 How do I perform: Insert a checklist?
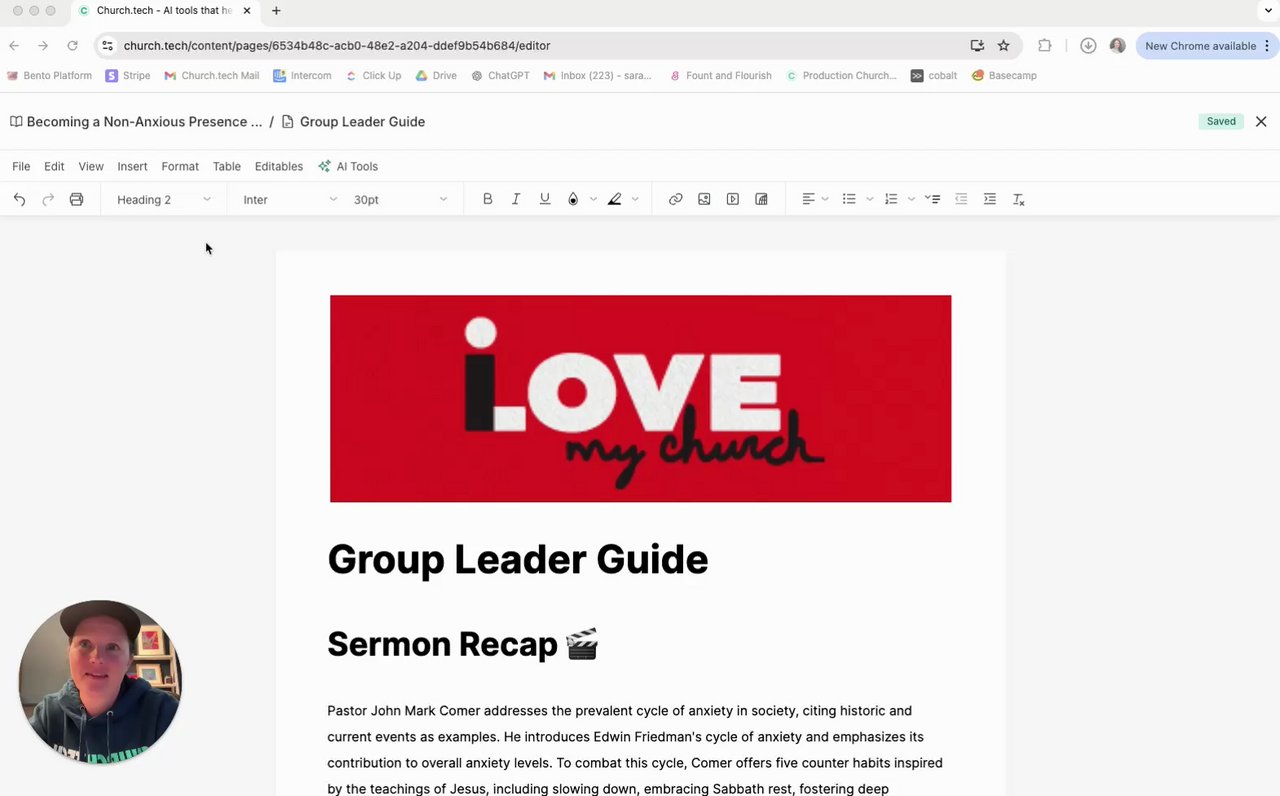(933, 199)
